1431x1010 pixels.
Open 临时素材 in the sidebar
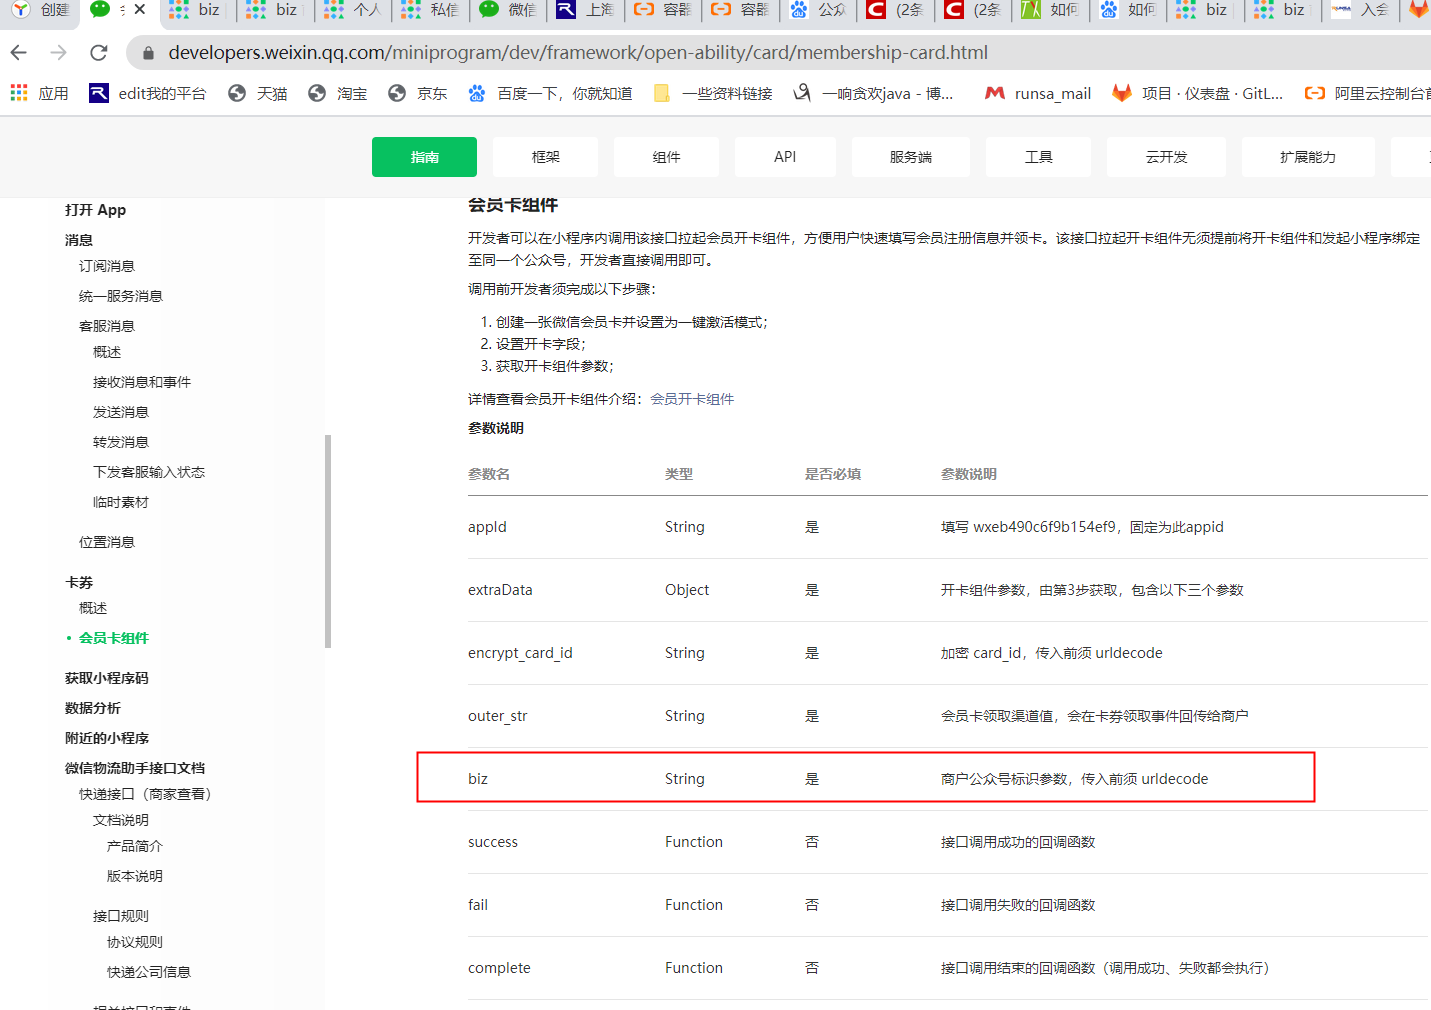121,502
